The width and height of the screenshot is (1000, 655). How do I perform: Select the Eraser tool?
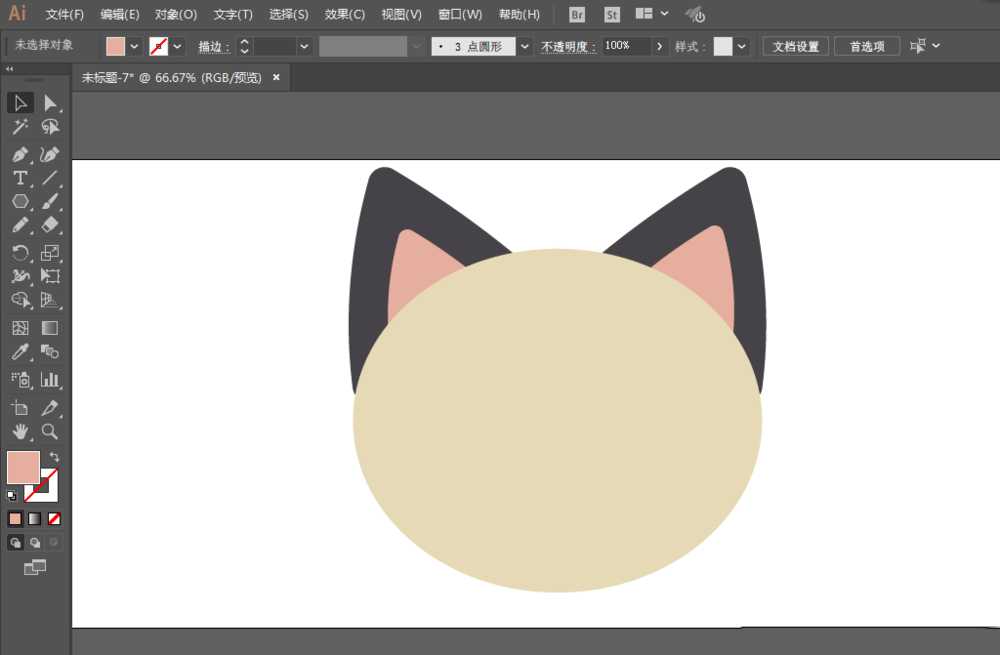click(x=51, y=225)
